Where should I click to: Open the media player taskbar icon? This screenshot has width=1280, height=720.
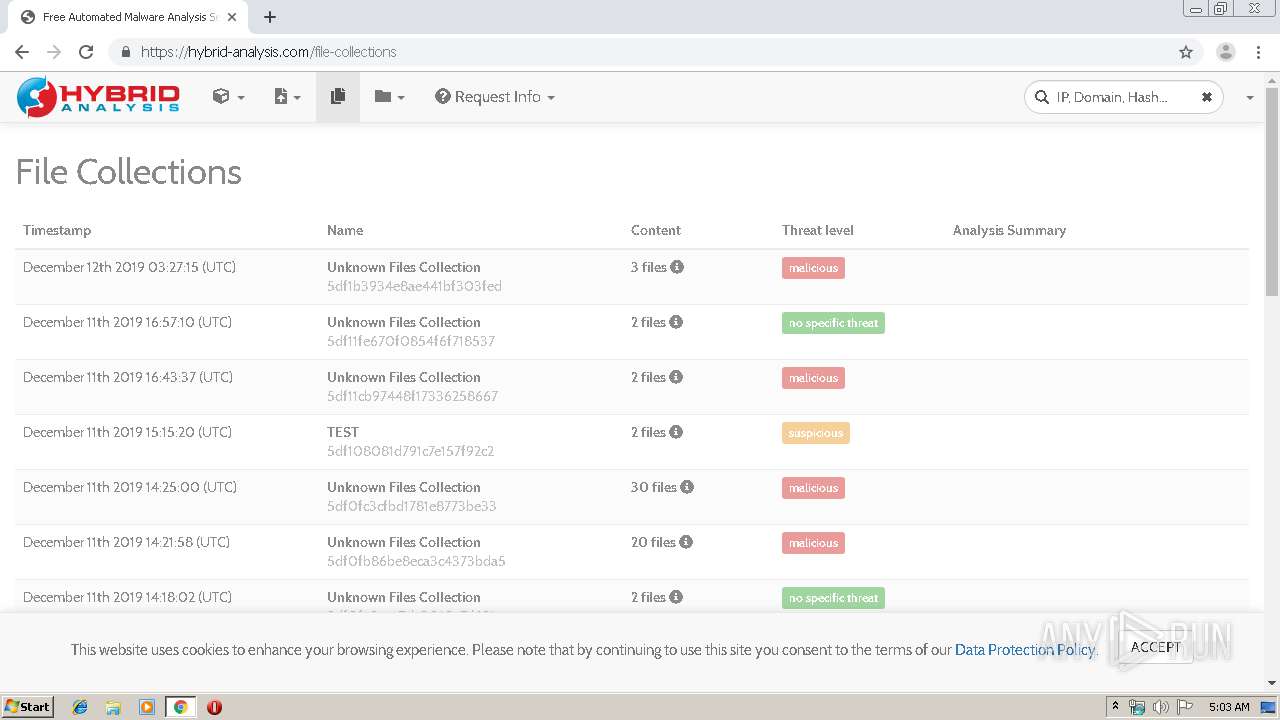click(x=147, y=707)
